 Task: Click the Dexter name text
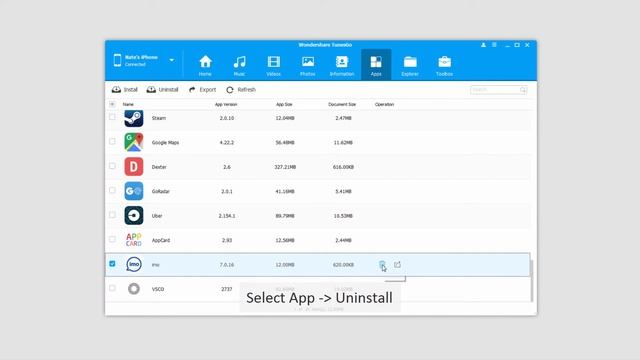pyautogui.click(x=159, y=167)
